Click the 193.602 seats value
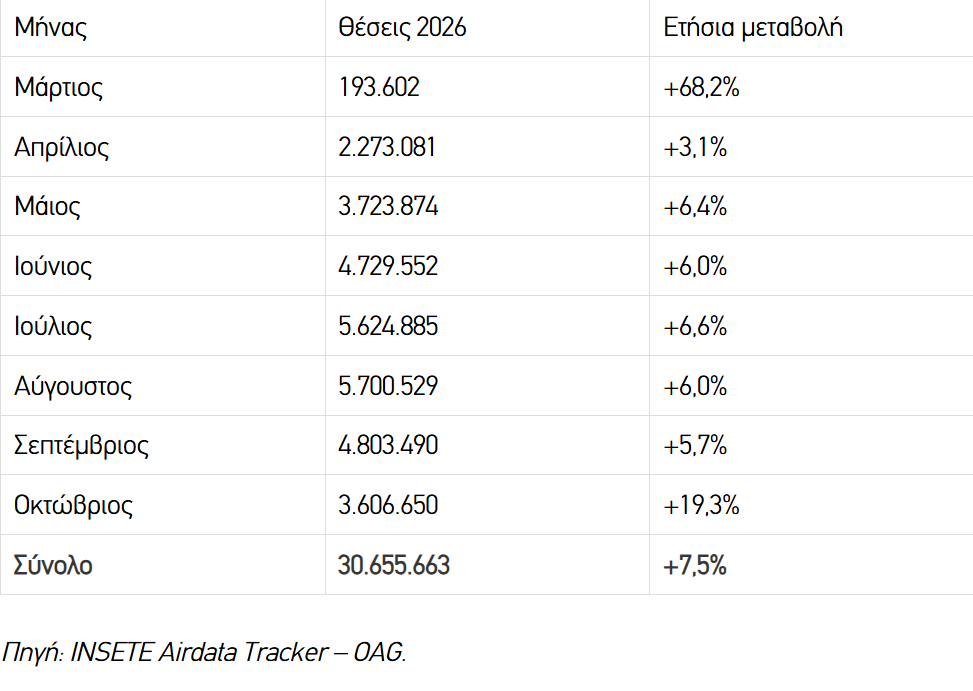 [379, 87]
